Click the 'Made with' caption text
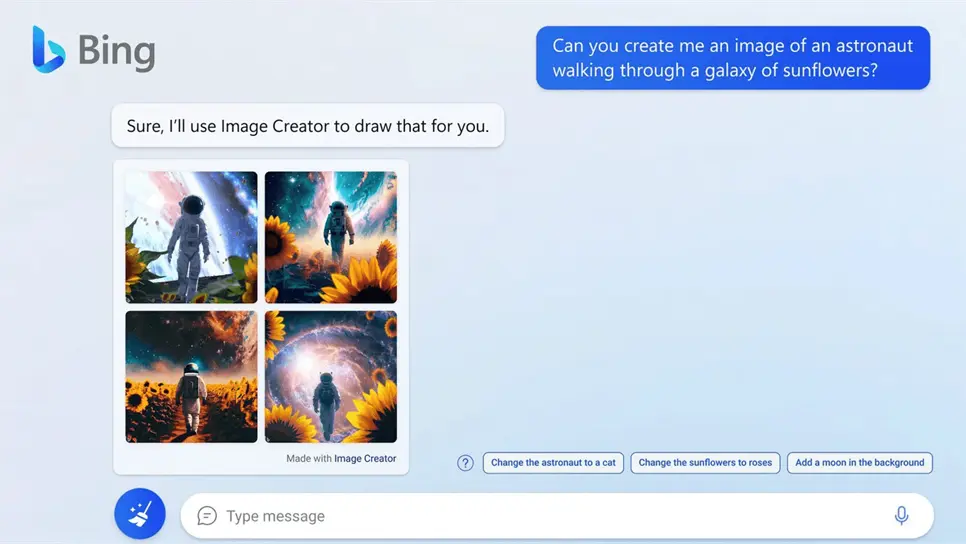This screenshot has width=966, height=544. (308, 459)
